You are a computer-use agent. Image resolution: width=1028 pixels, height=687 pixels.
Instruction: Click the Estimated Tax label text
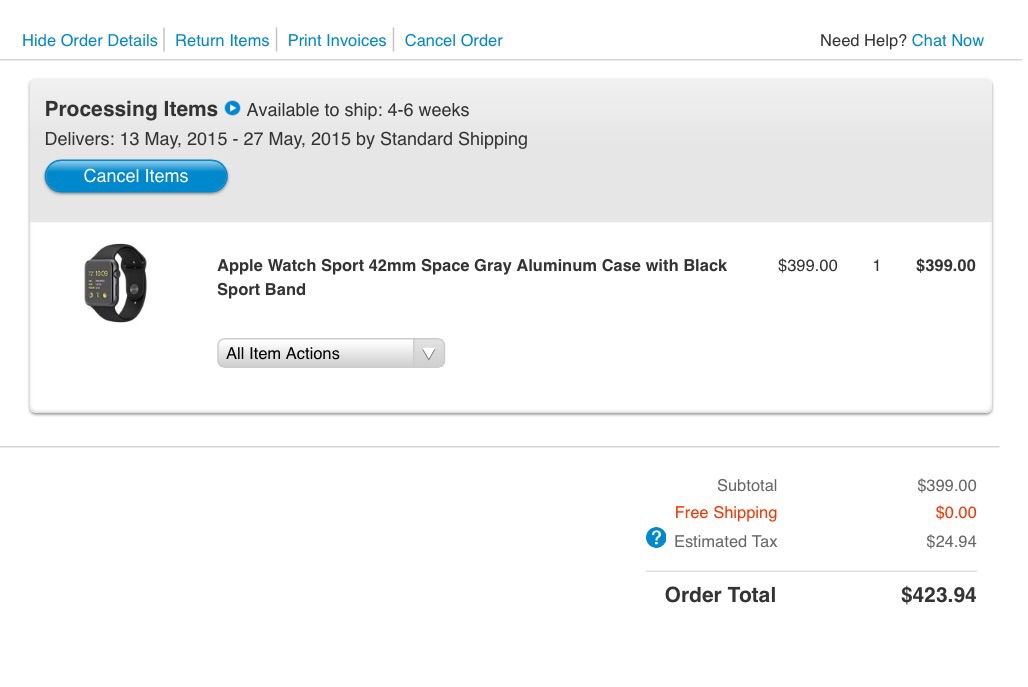click(725, 541)
